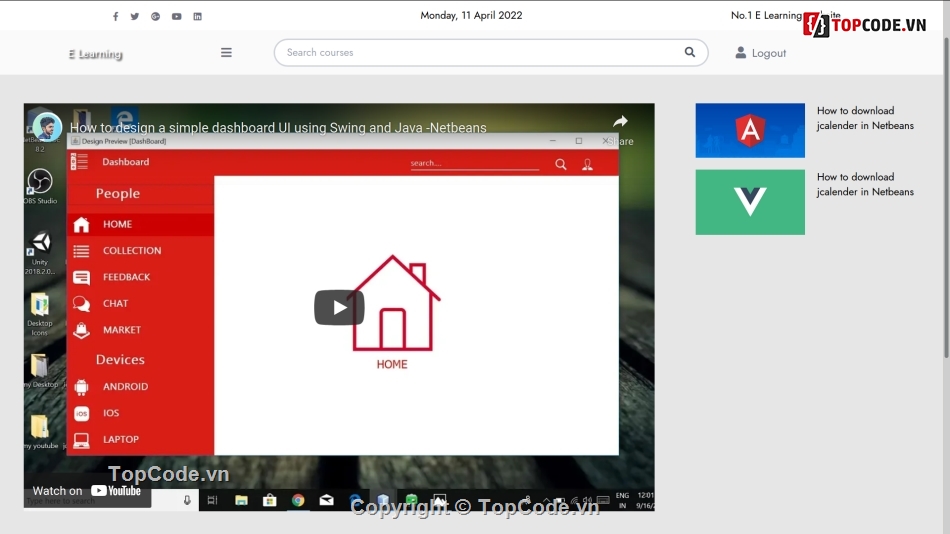Click the File Explorer taskbar icon
The image size is (950, 534).
click(x=241, y=500)
